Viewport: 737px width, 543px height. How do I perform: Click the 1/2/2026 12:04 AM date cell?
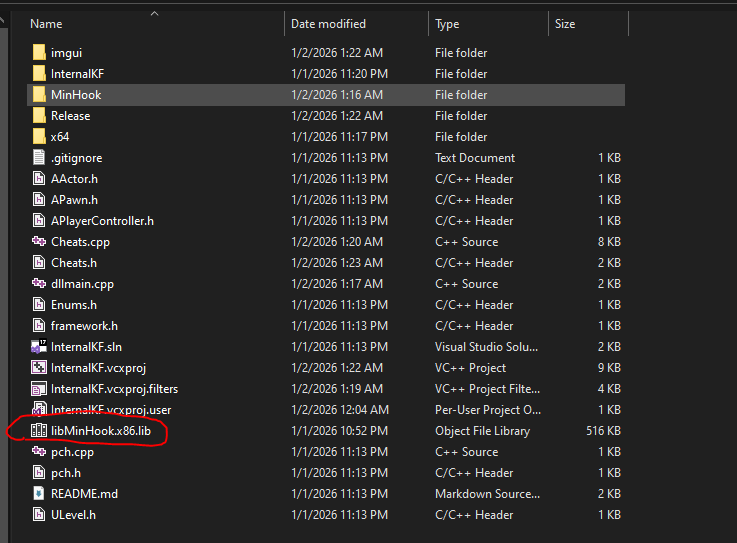tap(340, 409)
